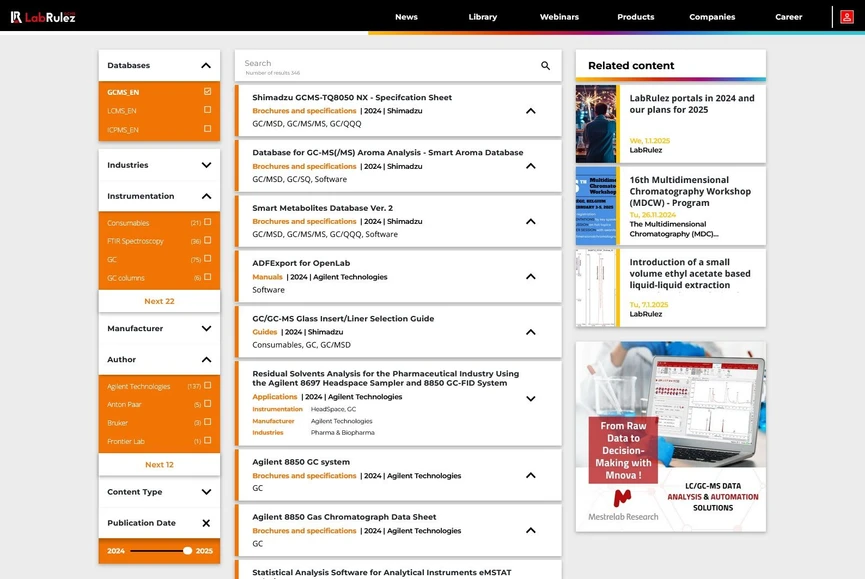Viewport: 865px width, 579px height.
Task: Tick the Anton Paar author checkbox
Action: (207, 404)
